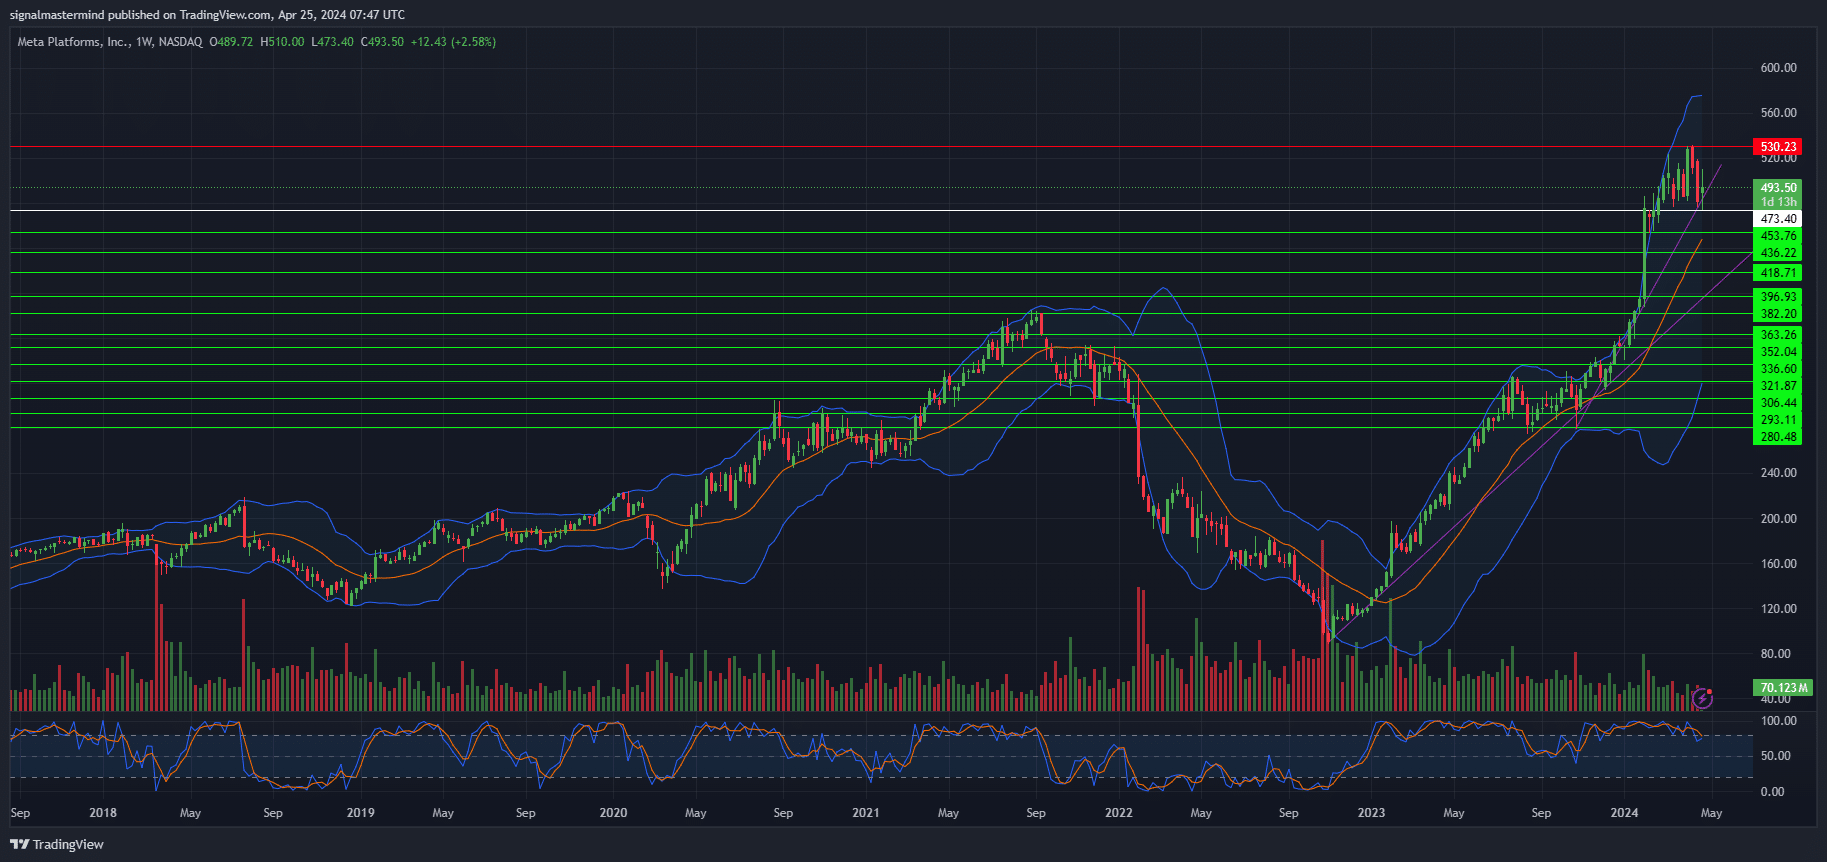This screenshot has height=862, width=1827.
Task: Click the 70.123M volume label
Action: click(x=1783, y=687)
